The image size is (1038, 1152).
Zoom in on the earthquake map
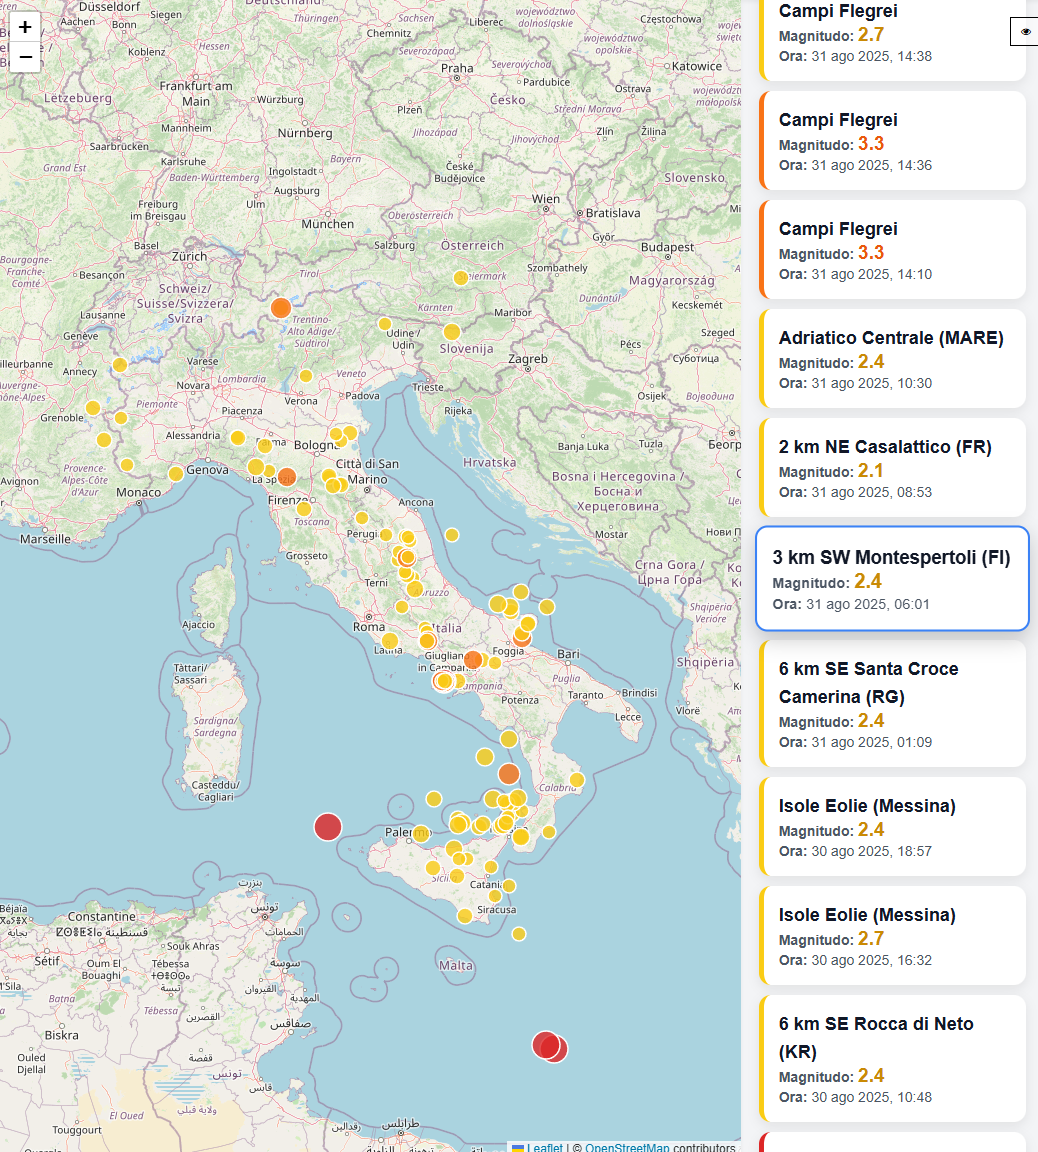(x=25, y=27)
